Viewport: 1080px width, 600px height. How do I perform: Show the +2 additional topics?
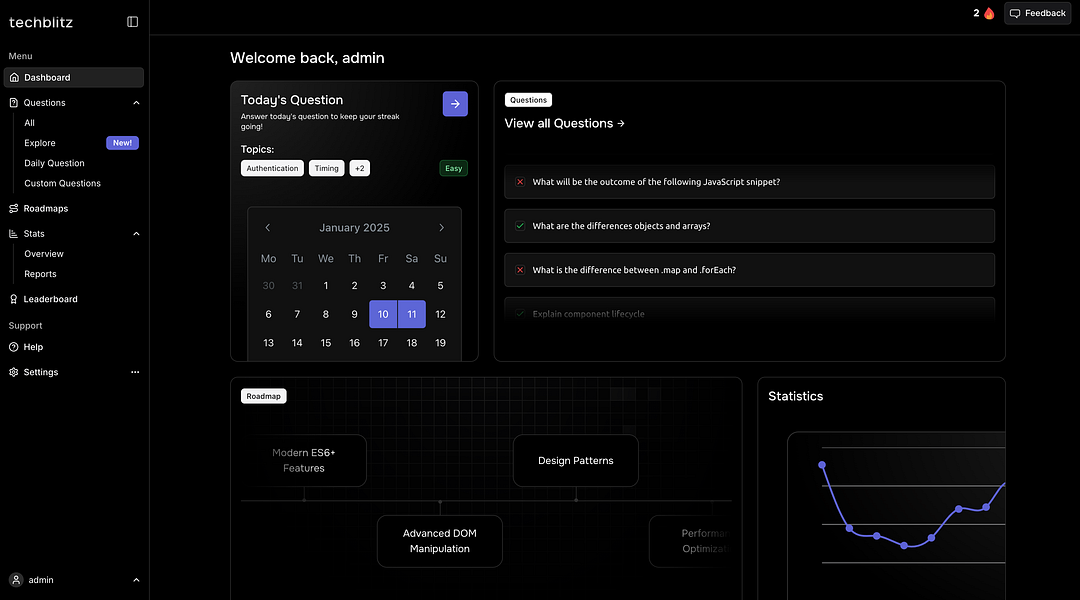click(360, 168)
